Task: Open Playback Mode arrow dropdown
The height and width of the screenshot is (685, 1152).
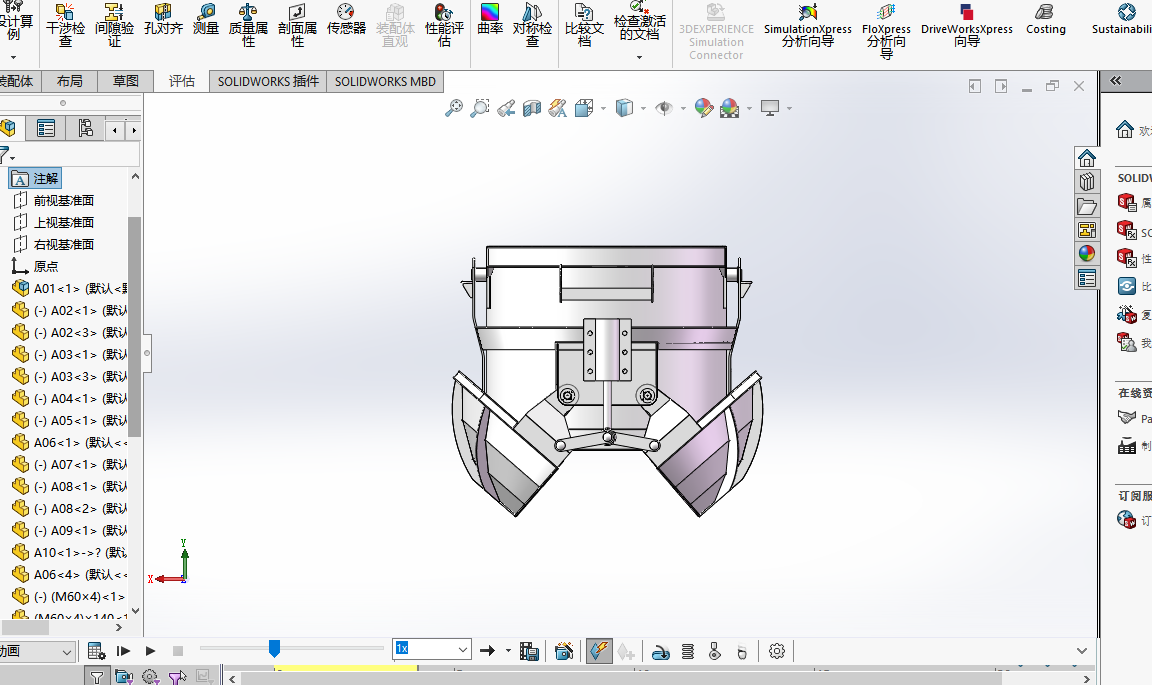Action: coord(508,651)
